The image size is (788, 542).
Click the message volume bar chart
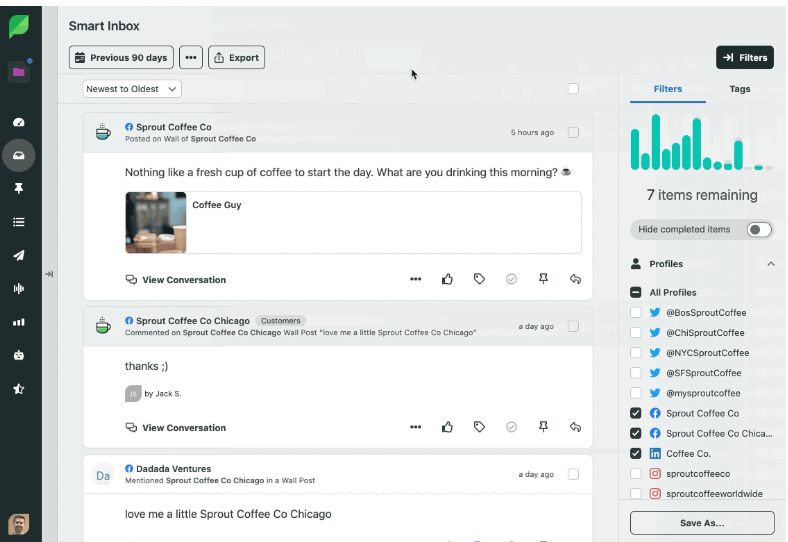tap(702, 142)
